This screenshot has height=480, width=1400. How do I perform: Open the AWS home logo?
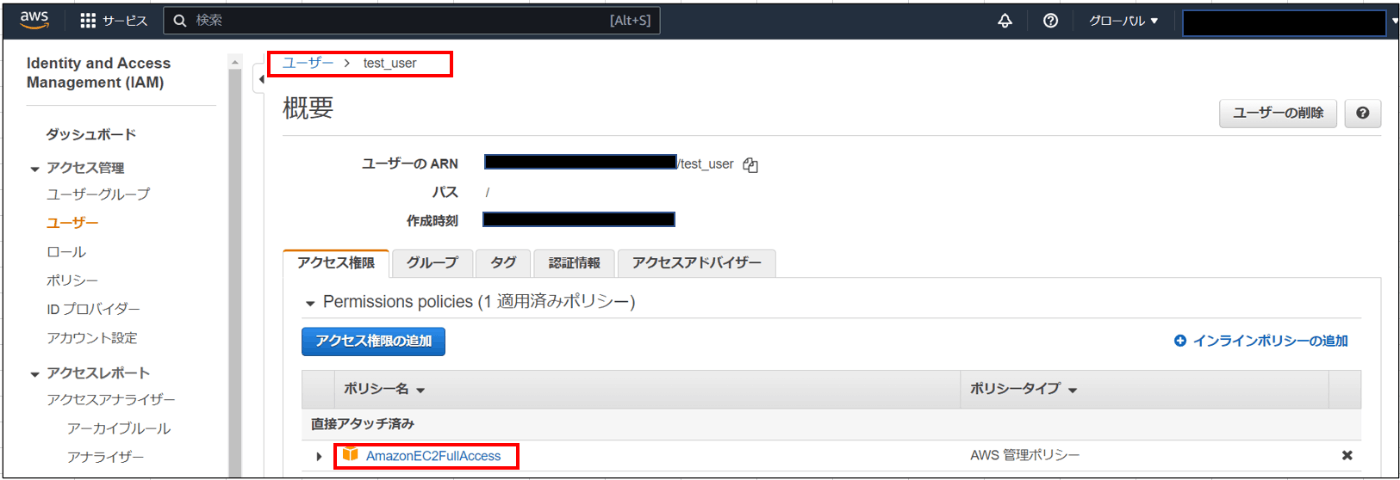point(36,20)
